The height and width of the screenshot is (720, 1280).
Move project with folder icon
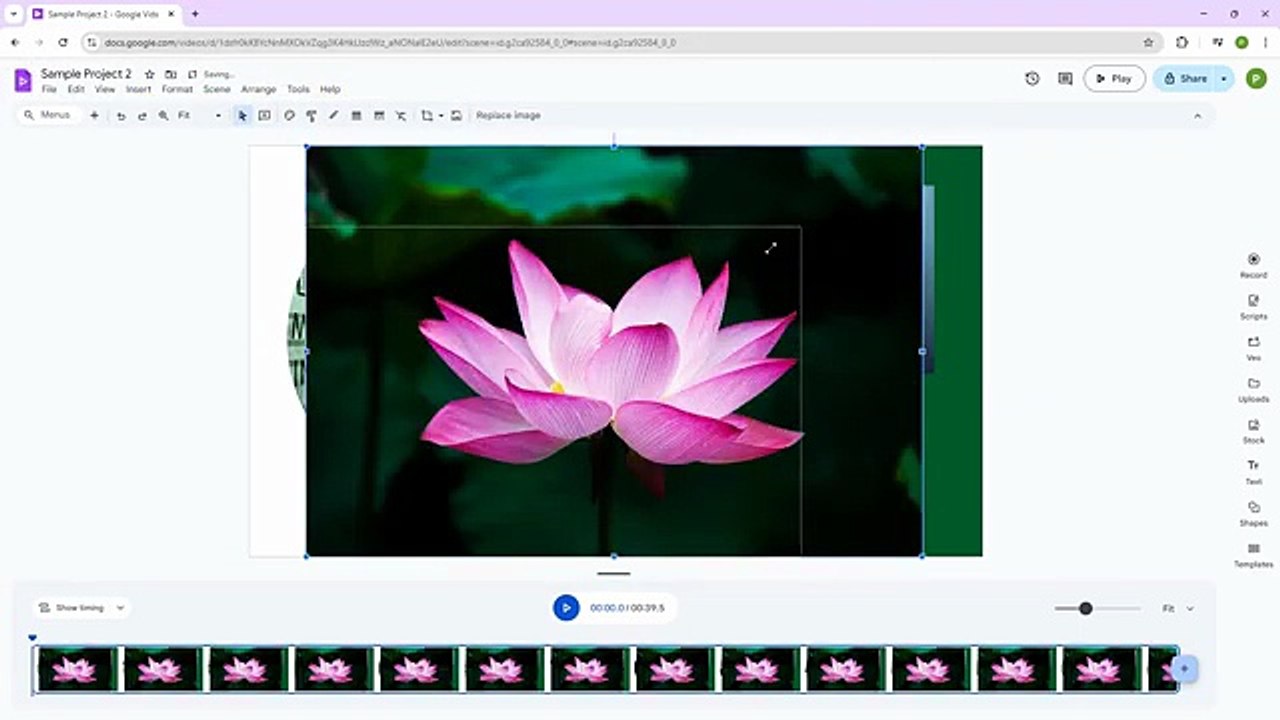coord(171,74)
